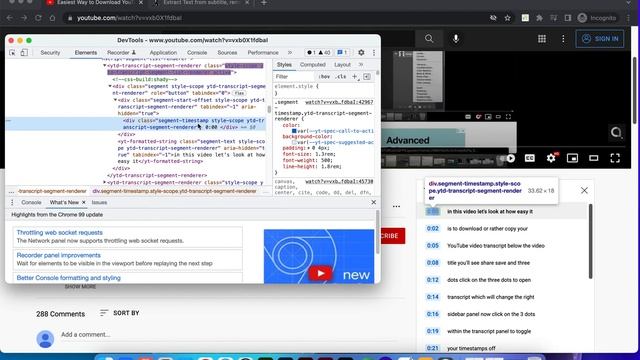640x360 pixels.
Task: Collapse the segment-start-offset div node
Action: pyautogui.click(x=115, y=100)
